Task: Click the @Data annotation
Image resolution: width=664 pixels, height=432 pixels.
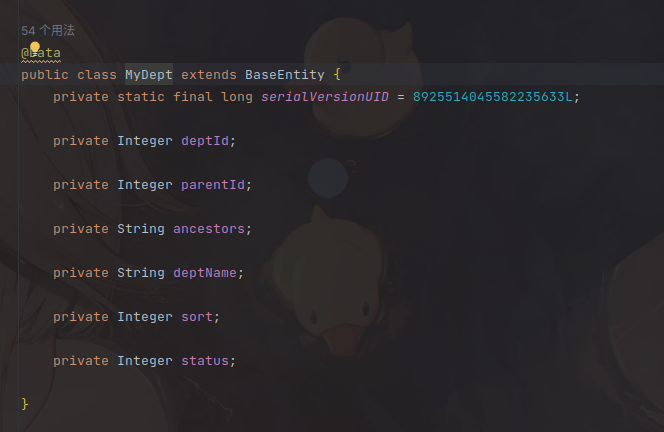Action: coord(41,53)
